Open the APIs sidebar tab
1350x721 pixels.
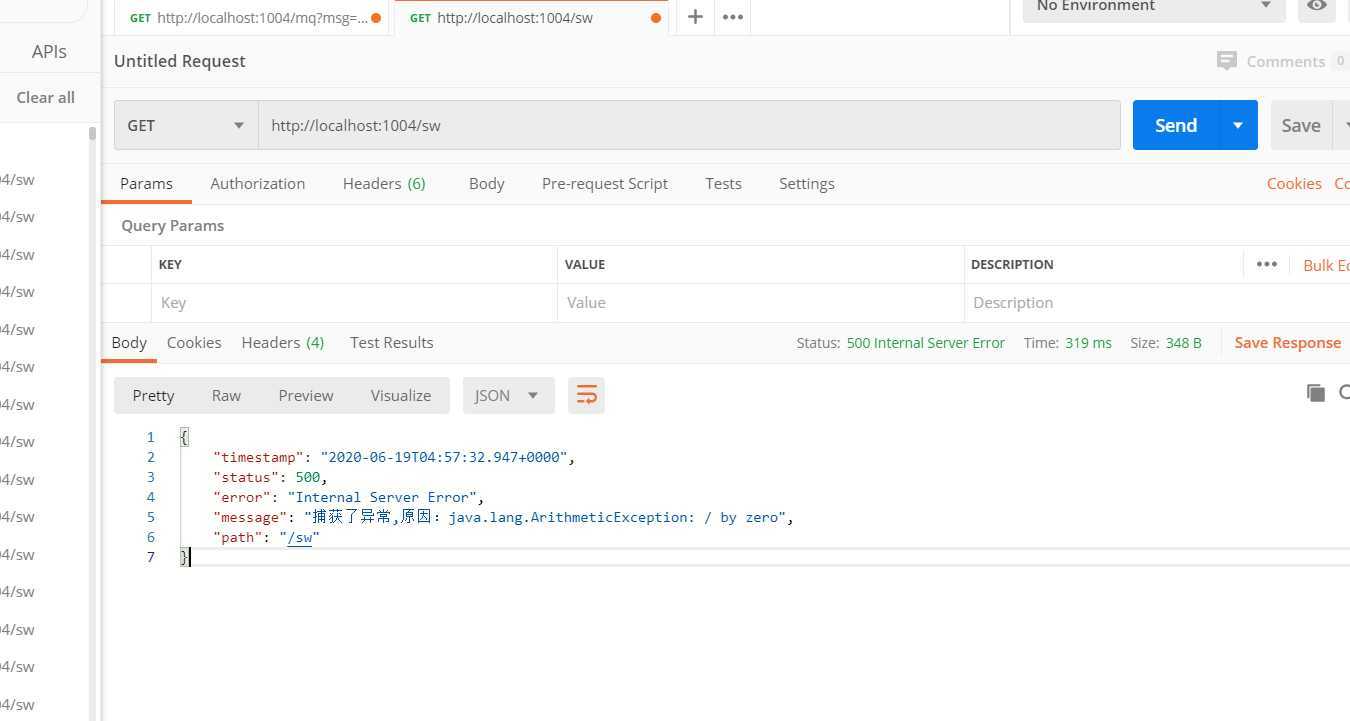coord(49,51)
